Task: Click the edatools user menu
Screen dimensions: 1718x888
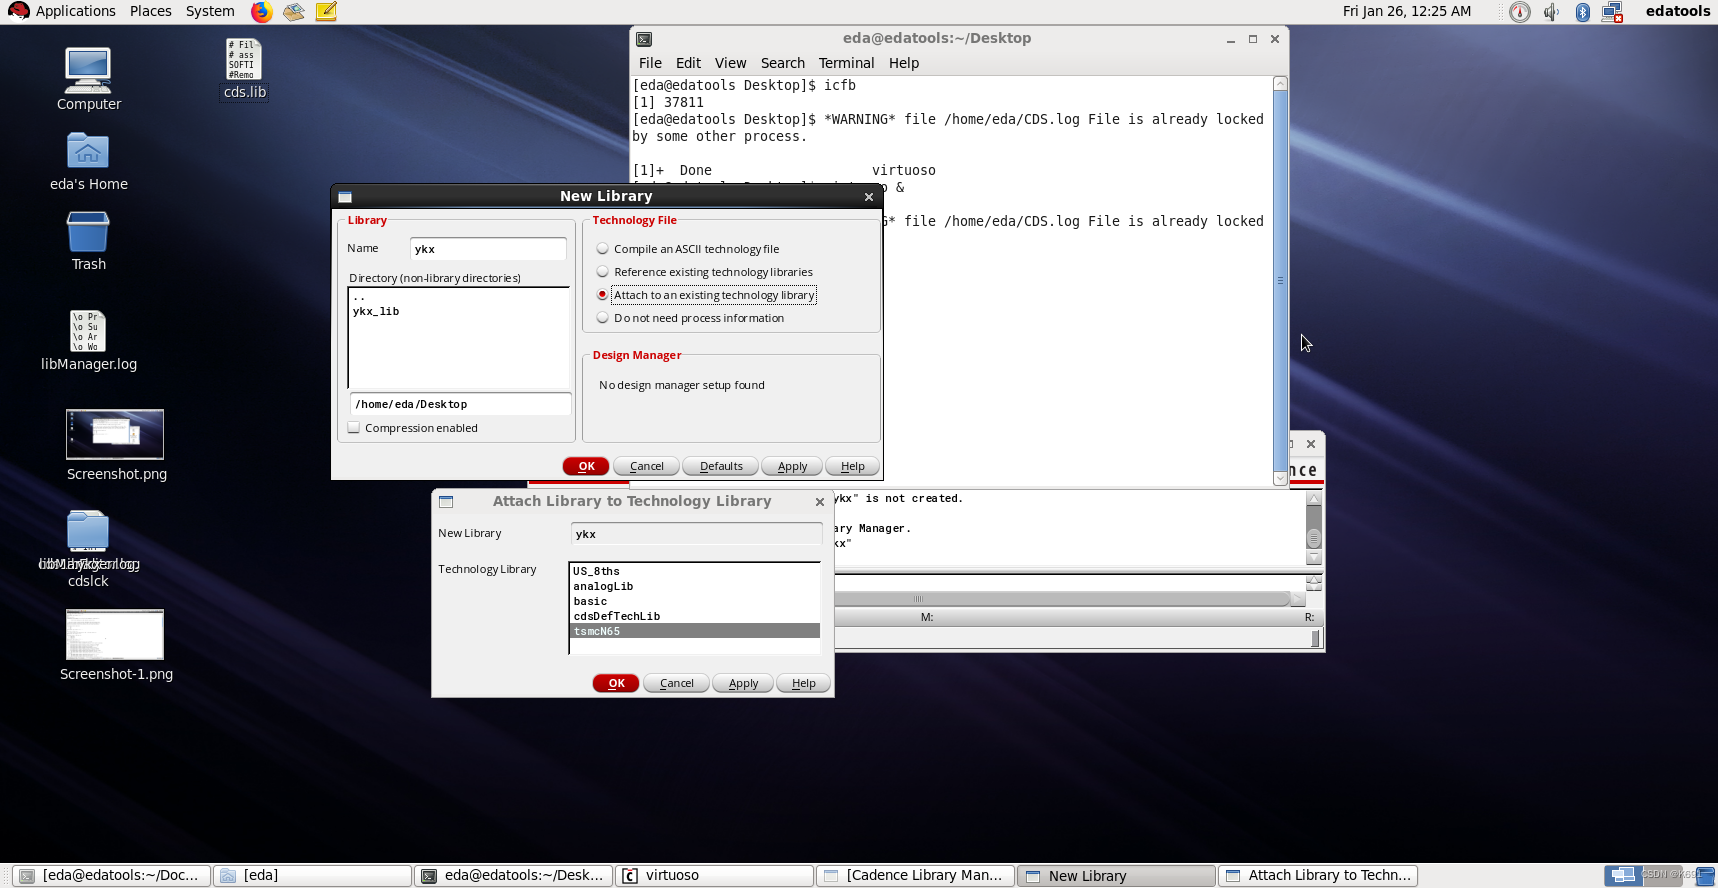Action: [x=1677, y=11]
